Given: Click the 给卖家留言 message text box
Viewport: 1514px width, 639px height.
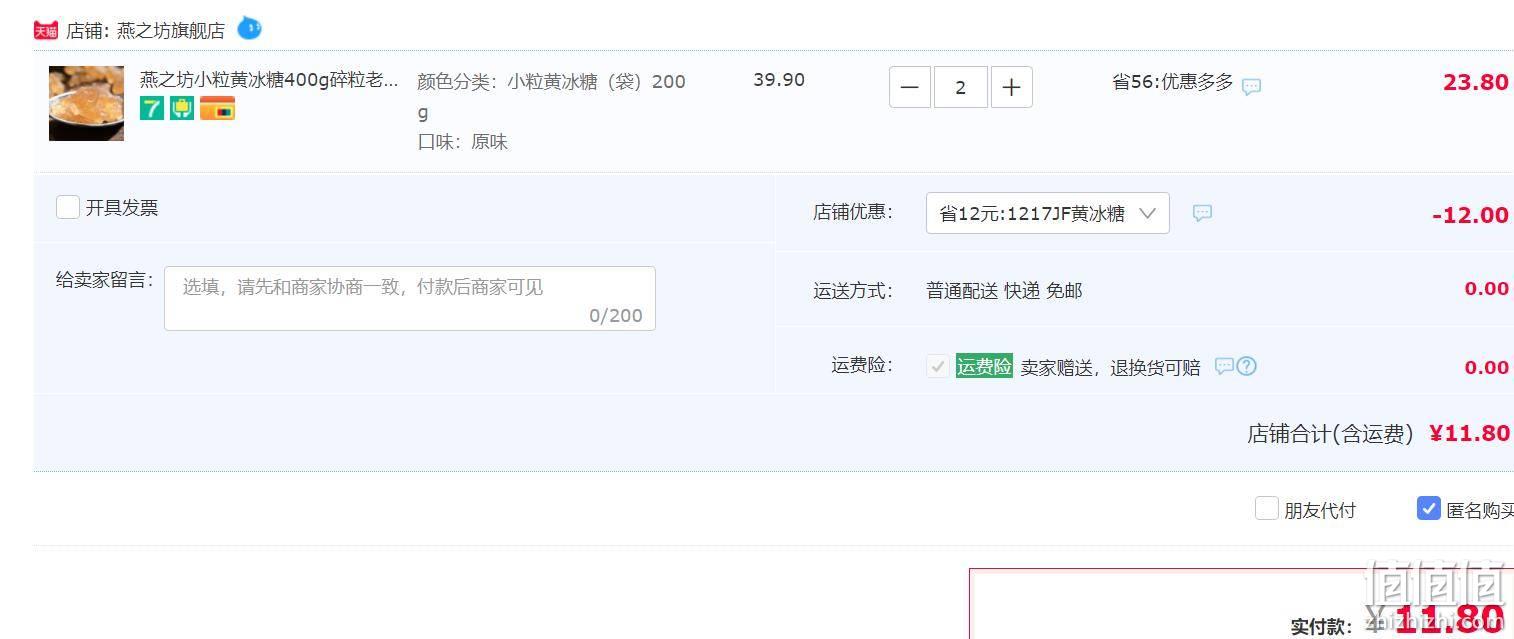Looking at the screenshot, I should (x=410, y=298).
